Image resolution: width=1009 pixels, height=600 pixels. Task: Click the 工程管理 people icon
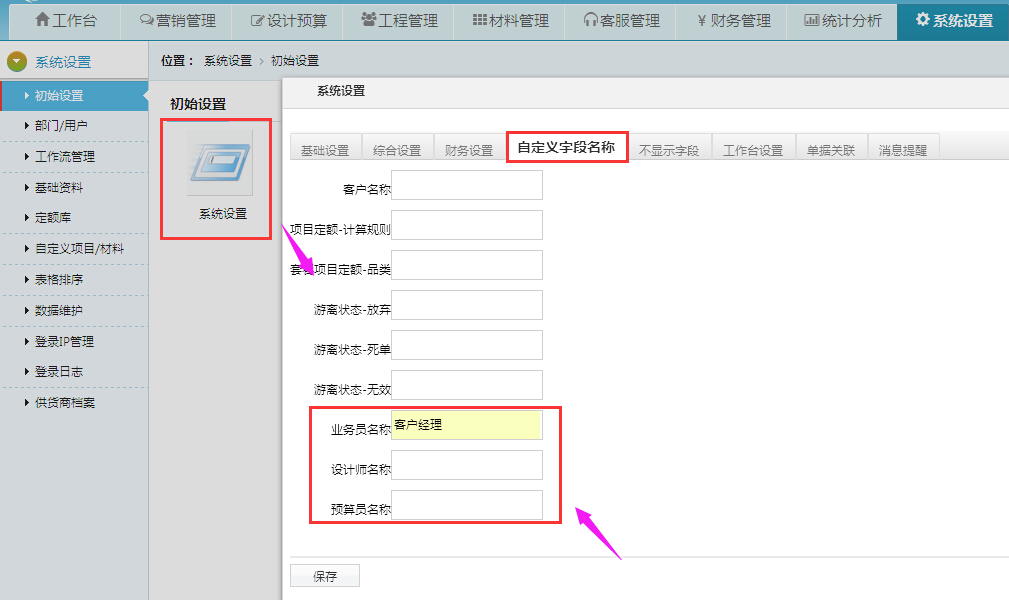tap(370, 20)
